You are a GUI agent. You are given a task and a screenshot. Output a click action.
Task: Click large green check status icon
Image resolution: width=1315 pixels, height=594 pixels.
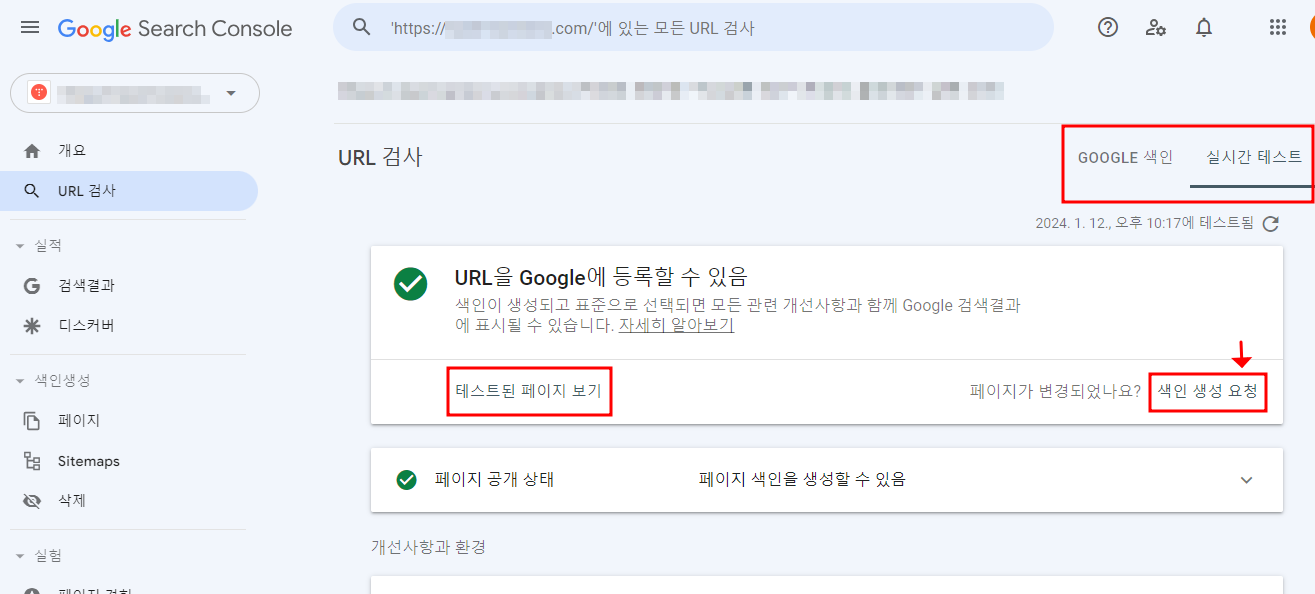(x=410, y=283)
